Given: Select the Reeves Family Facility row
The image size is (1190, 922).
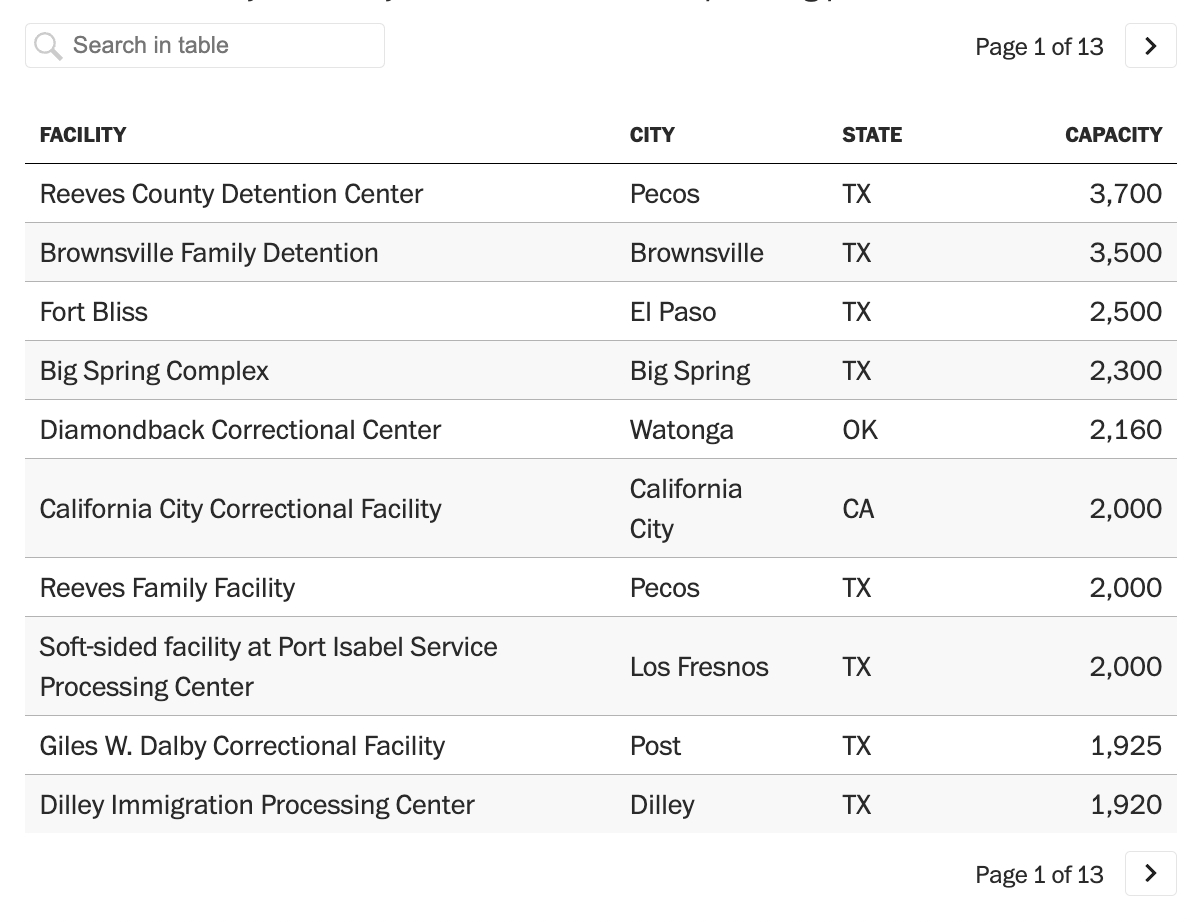Looking at the screenshot, I should point(167,588).
